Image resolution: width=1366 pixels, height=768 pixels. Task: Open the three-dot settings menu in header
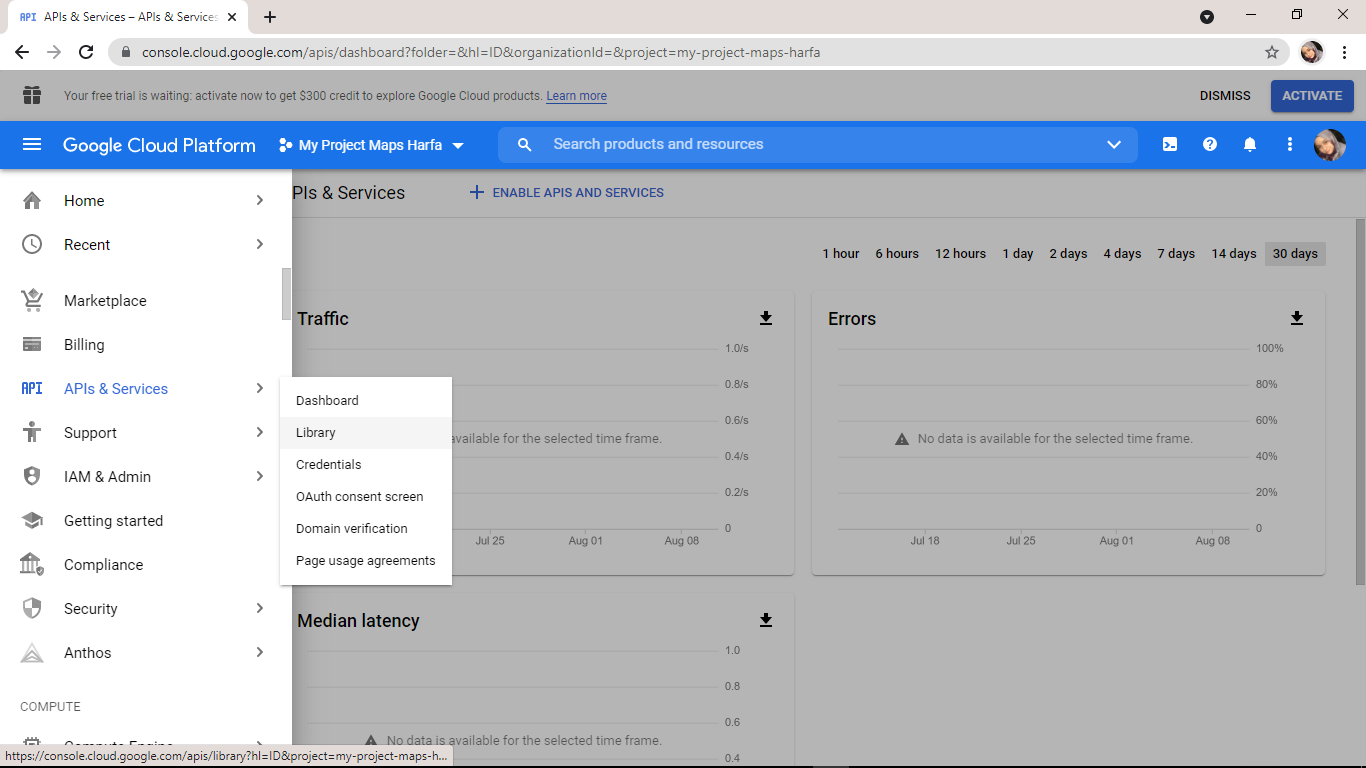tap(1290, 145)
